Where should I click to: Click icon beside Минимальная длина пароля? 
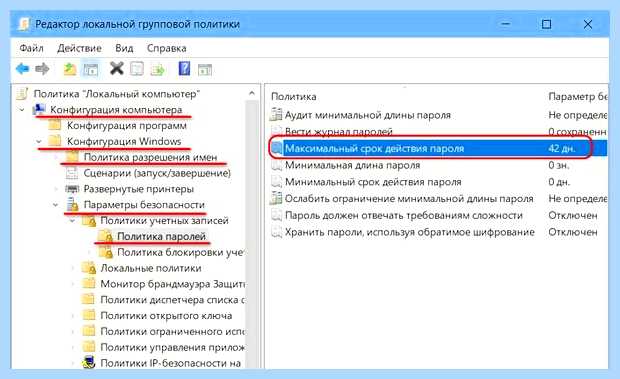[x=276, y=165]
